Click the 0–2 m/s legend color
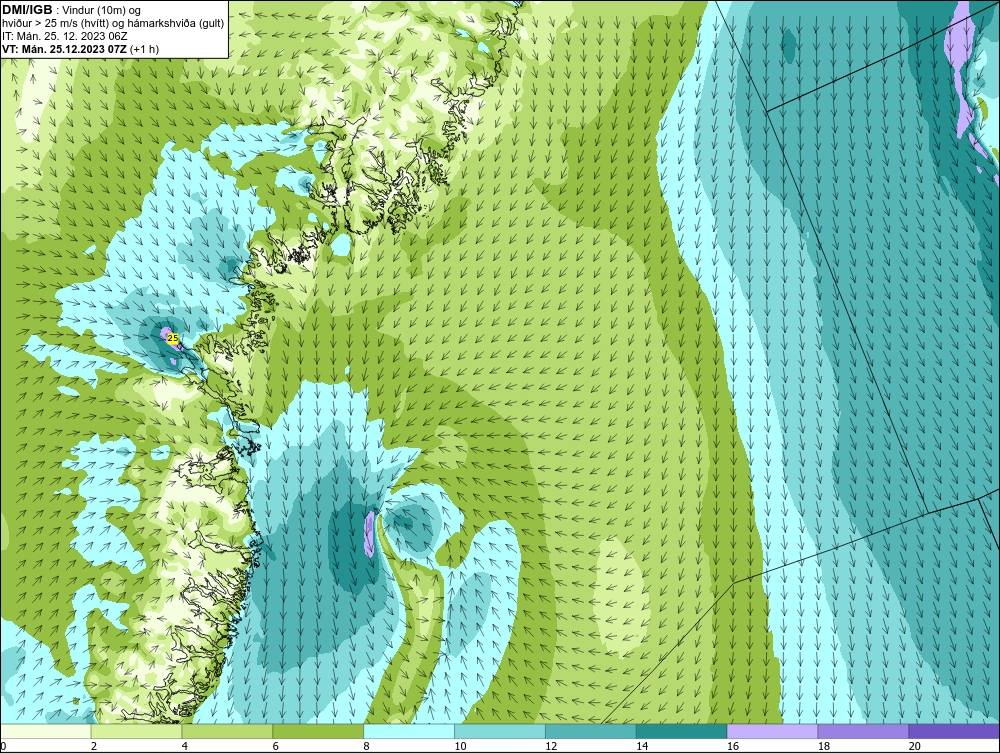Image resolution: width=1000 pixels, height=753 pixels. pos(46,731)
